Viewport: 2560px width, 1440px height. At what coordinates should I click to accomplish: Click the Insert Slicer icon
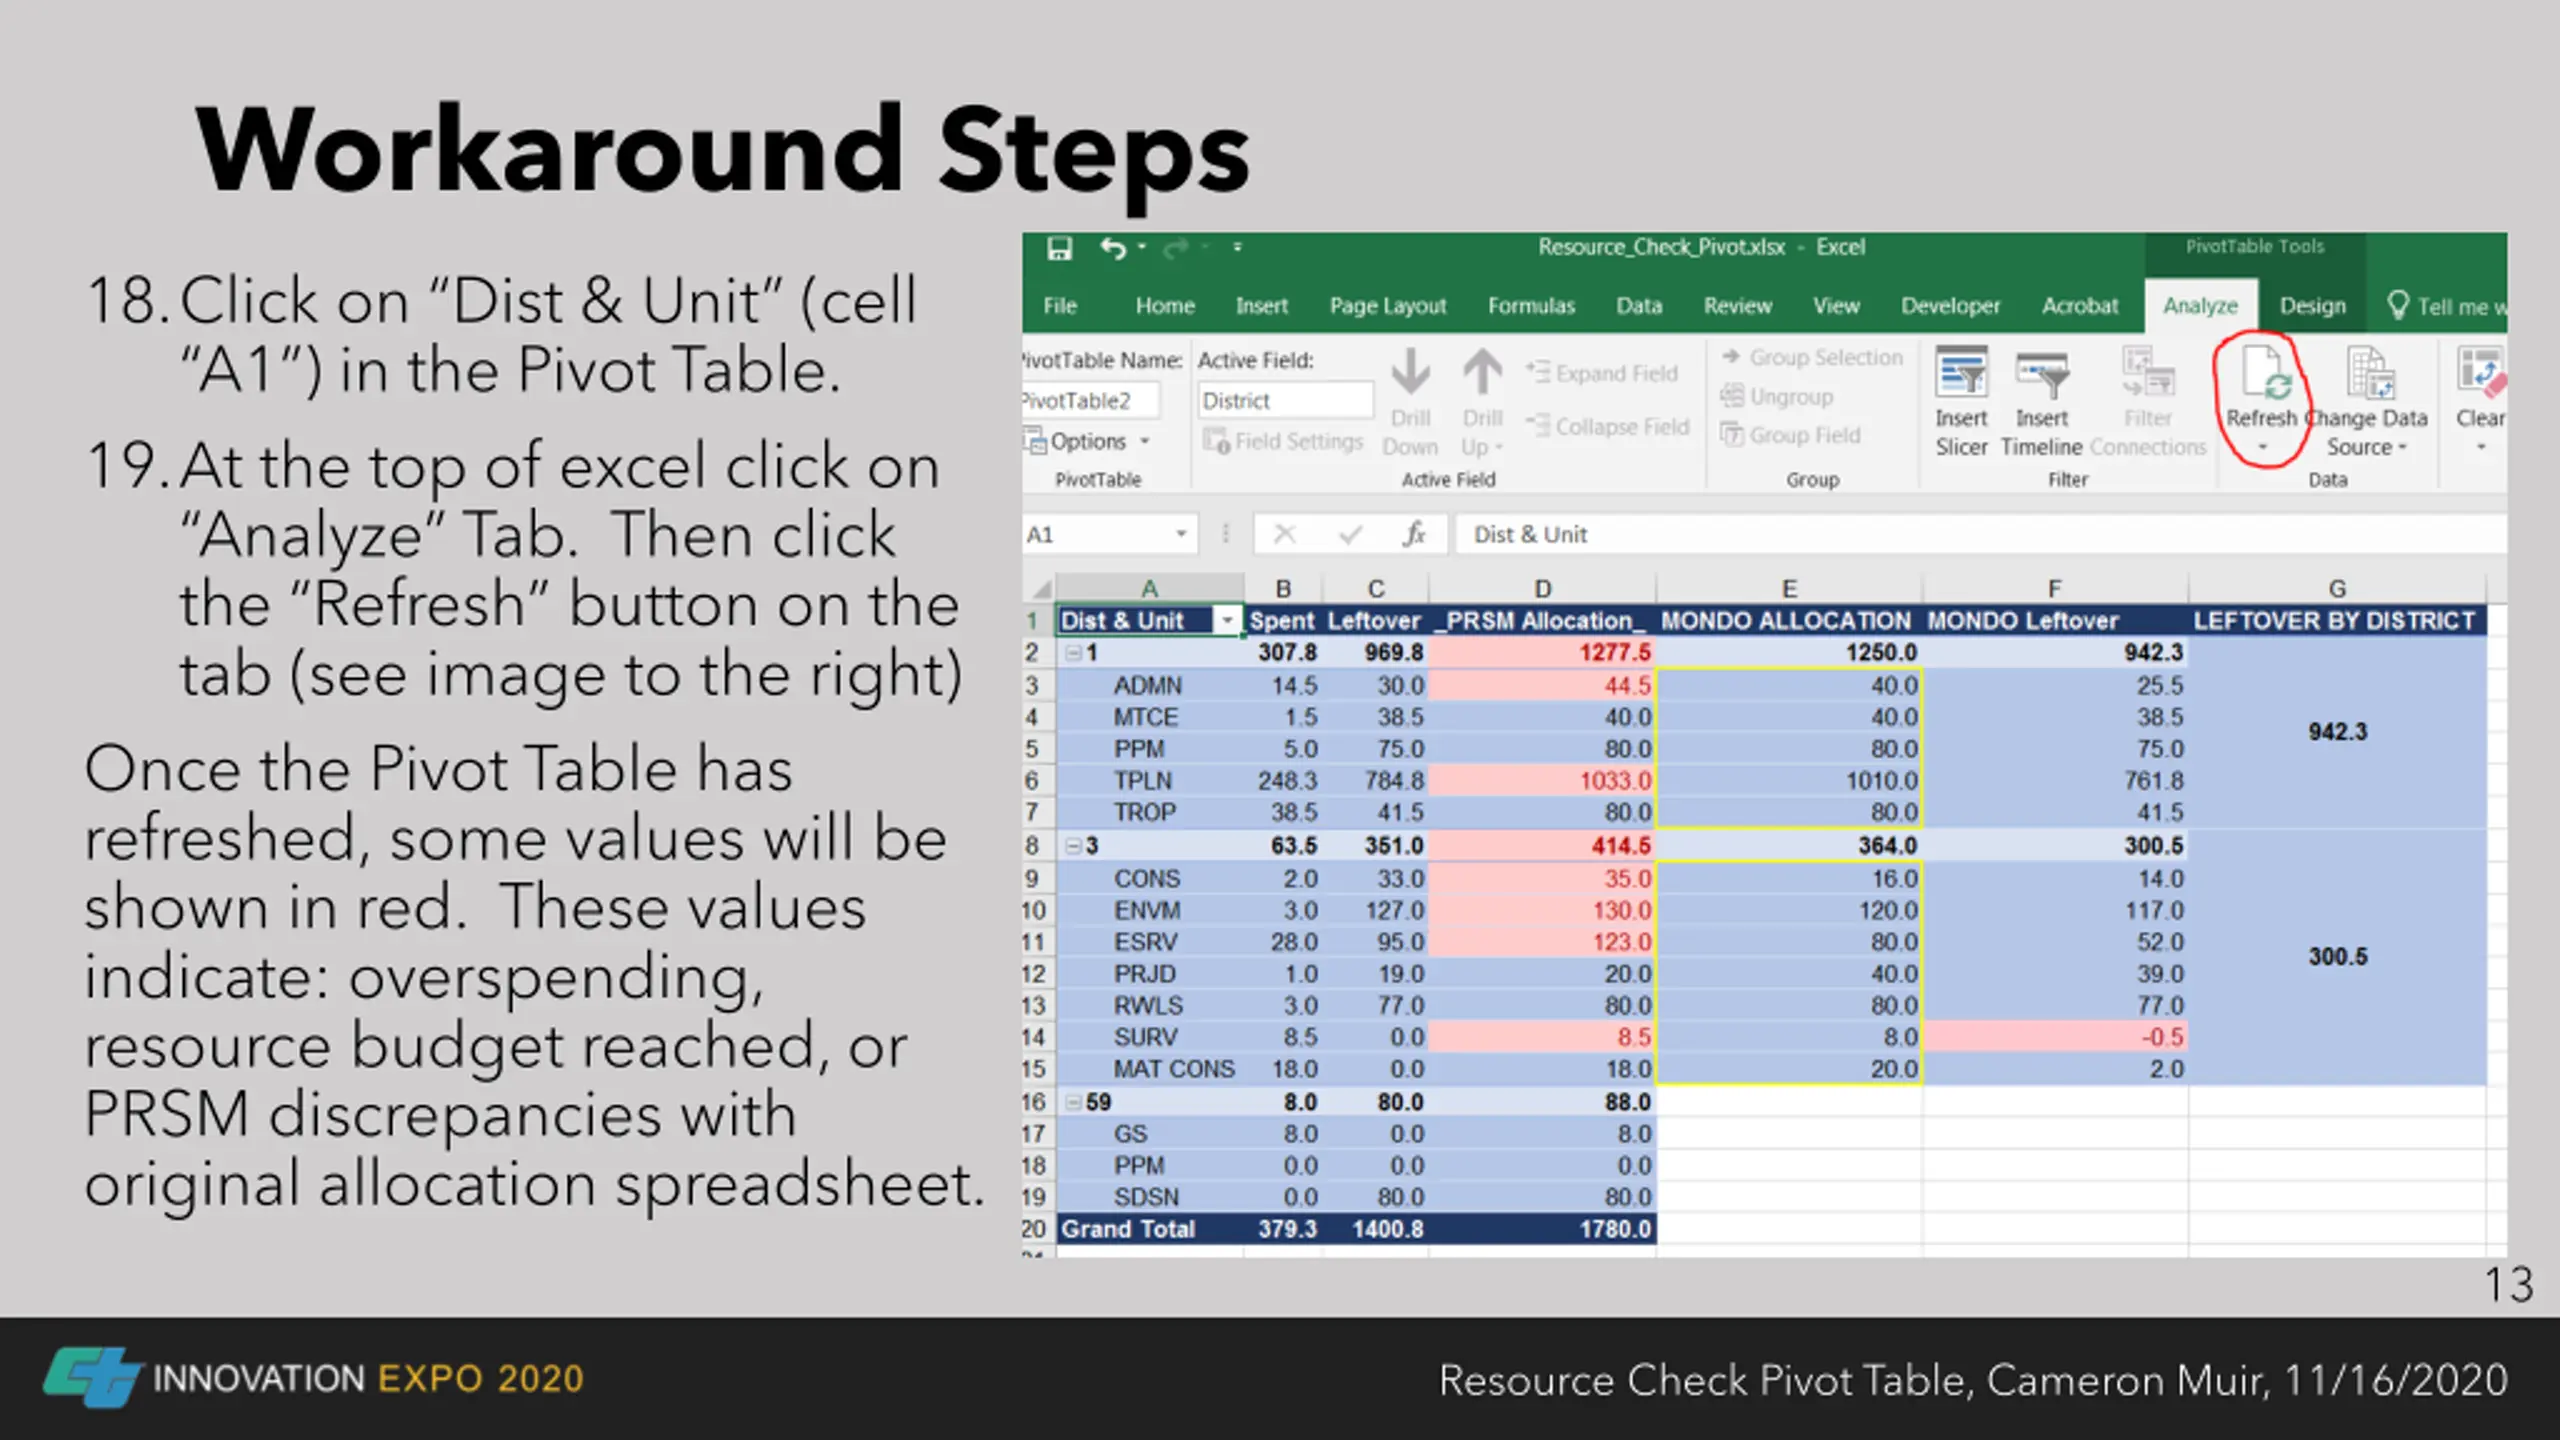1961,374
